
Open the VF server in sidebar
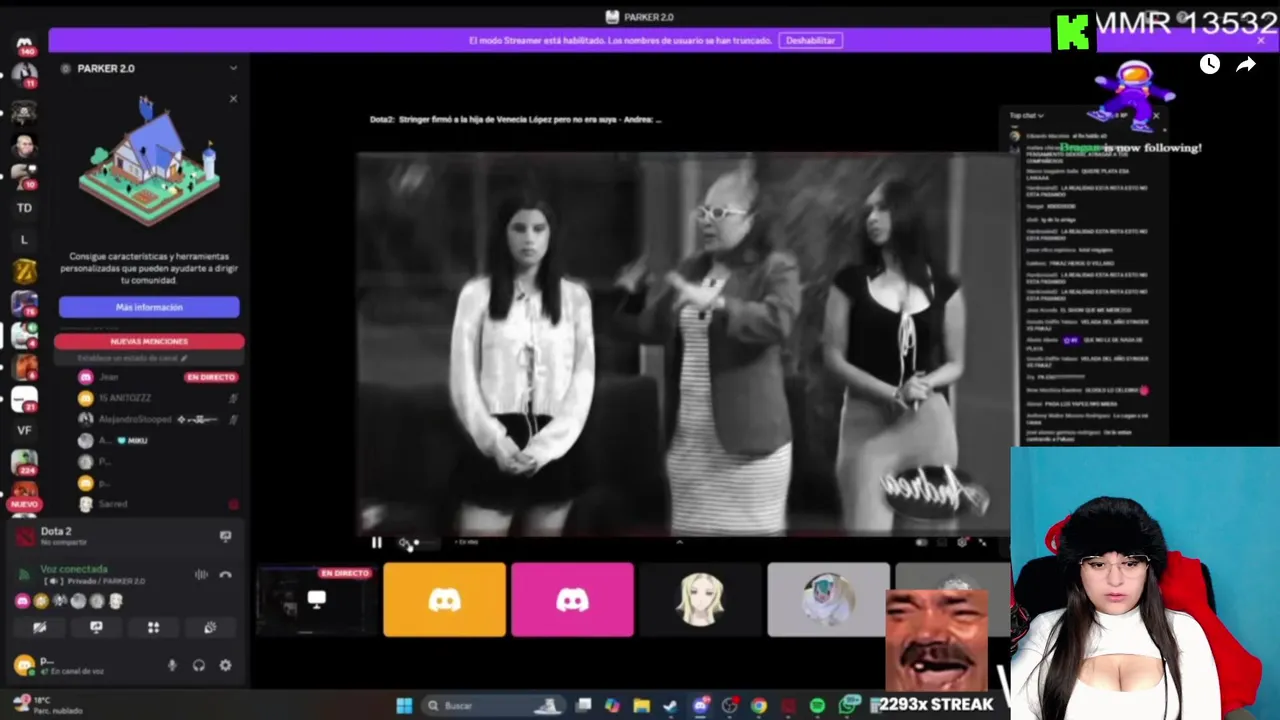(x=24, y=430)
